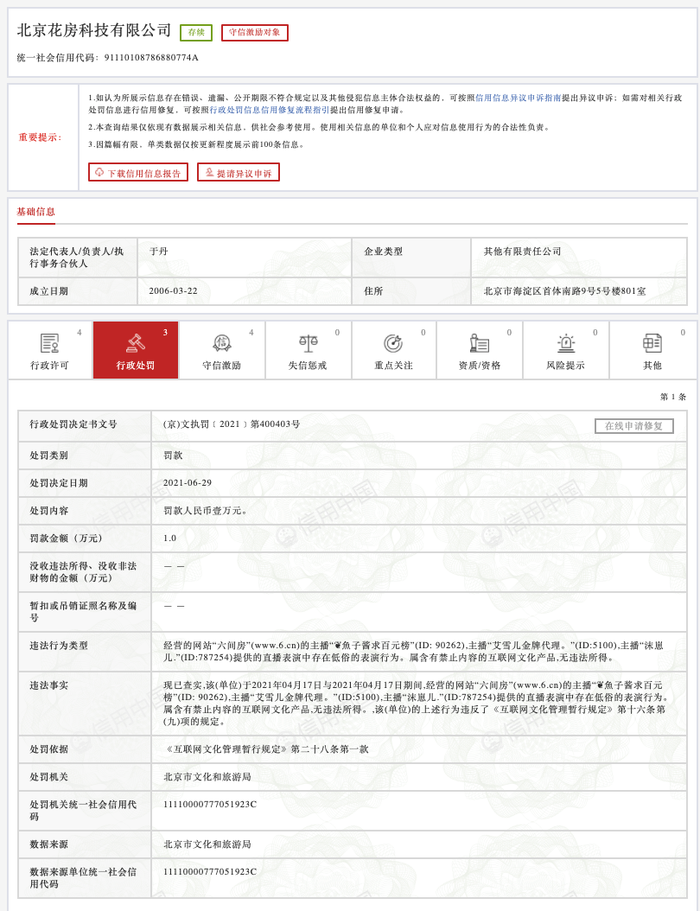Select credit code 91110108786880774A
The image size is (700, 911).
[151, 58]
